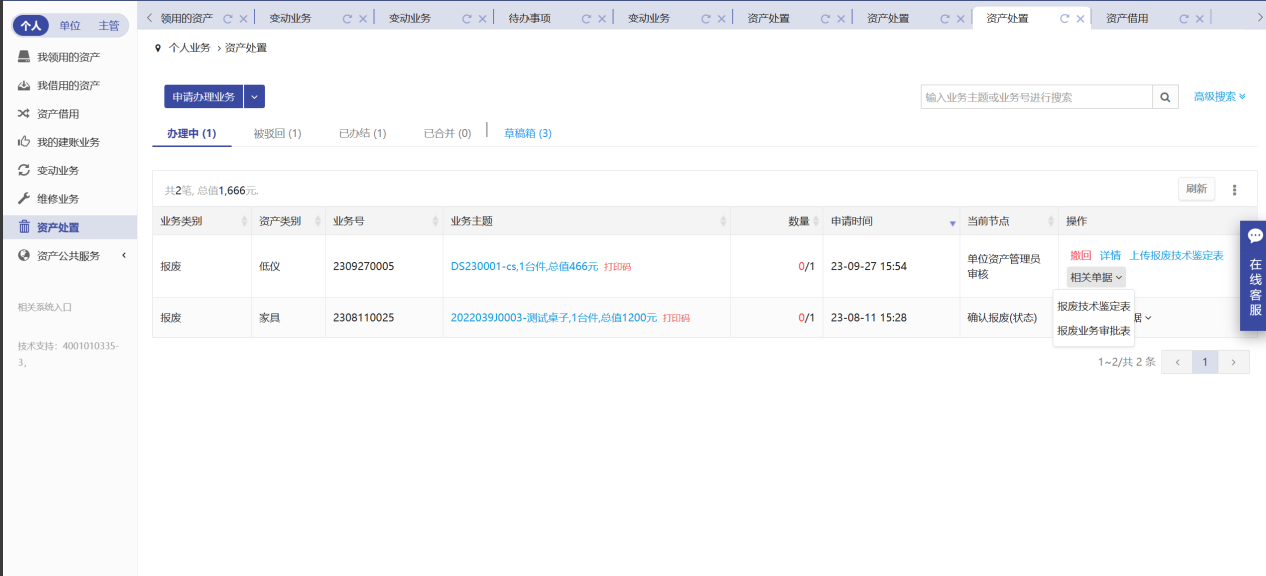The width and height of the screenshot is (1266, 576).
Task: Switch to the 被驳回 (1) tab
Action: click(x=277, y=134)
